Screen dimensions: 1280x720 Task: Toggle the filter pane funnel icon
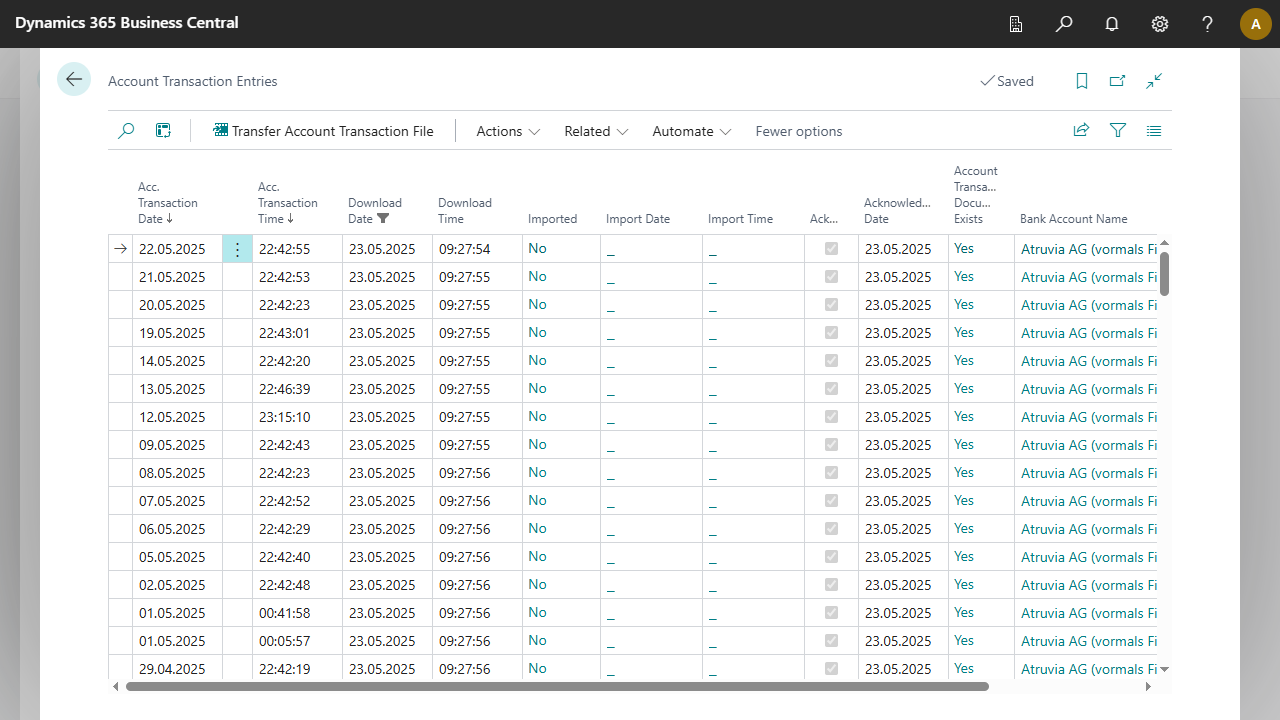pyautogui.click(x=1118, y=130)
